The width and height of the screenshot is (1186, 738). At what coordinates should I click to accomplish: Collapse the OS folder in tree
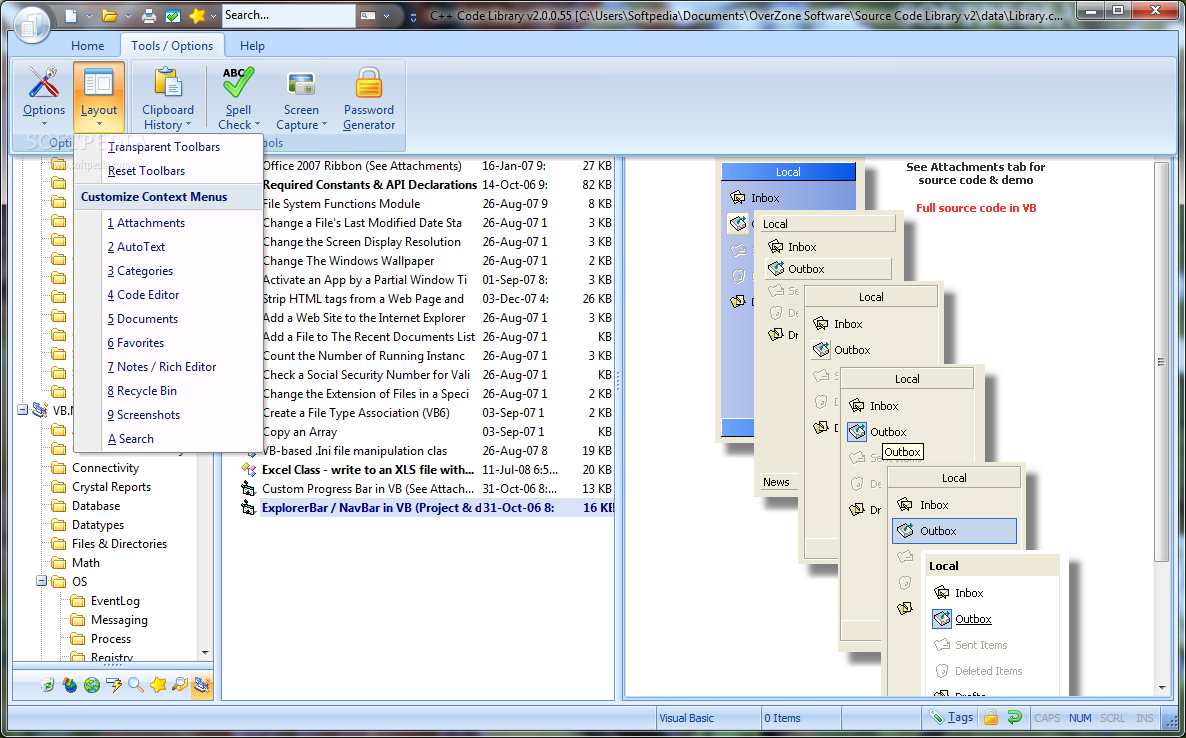tap(42, 581)
